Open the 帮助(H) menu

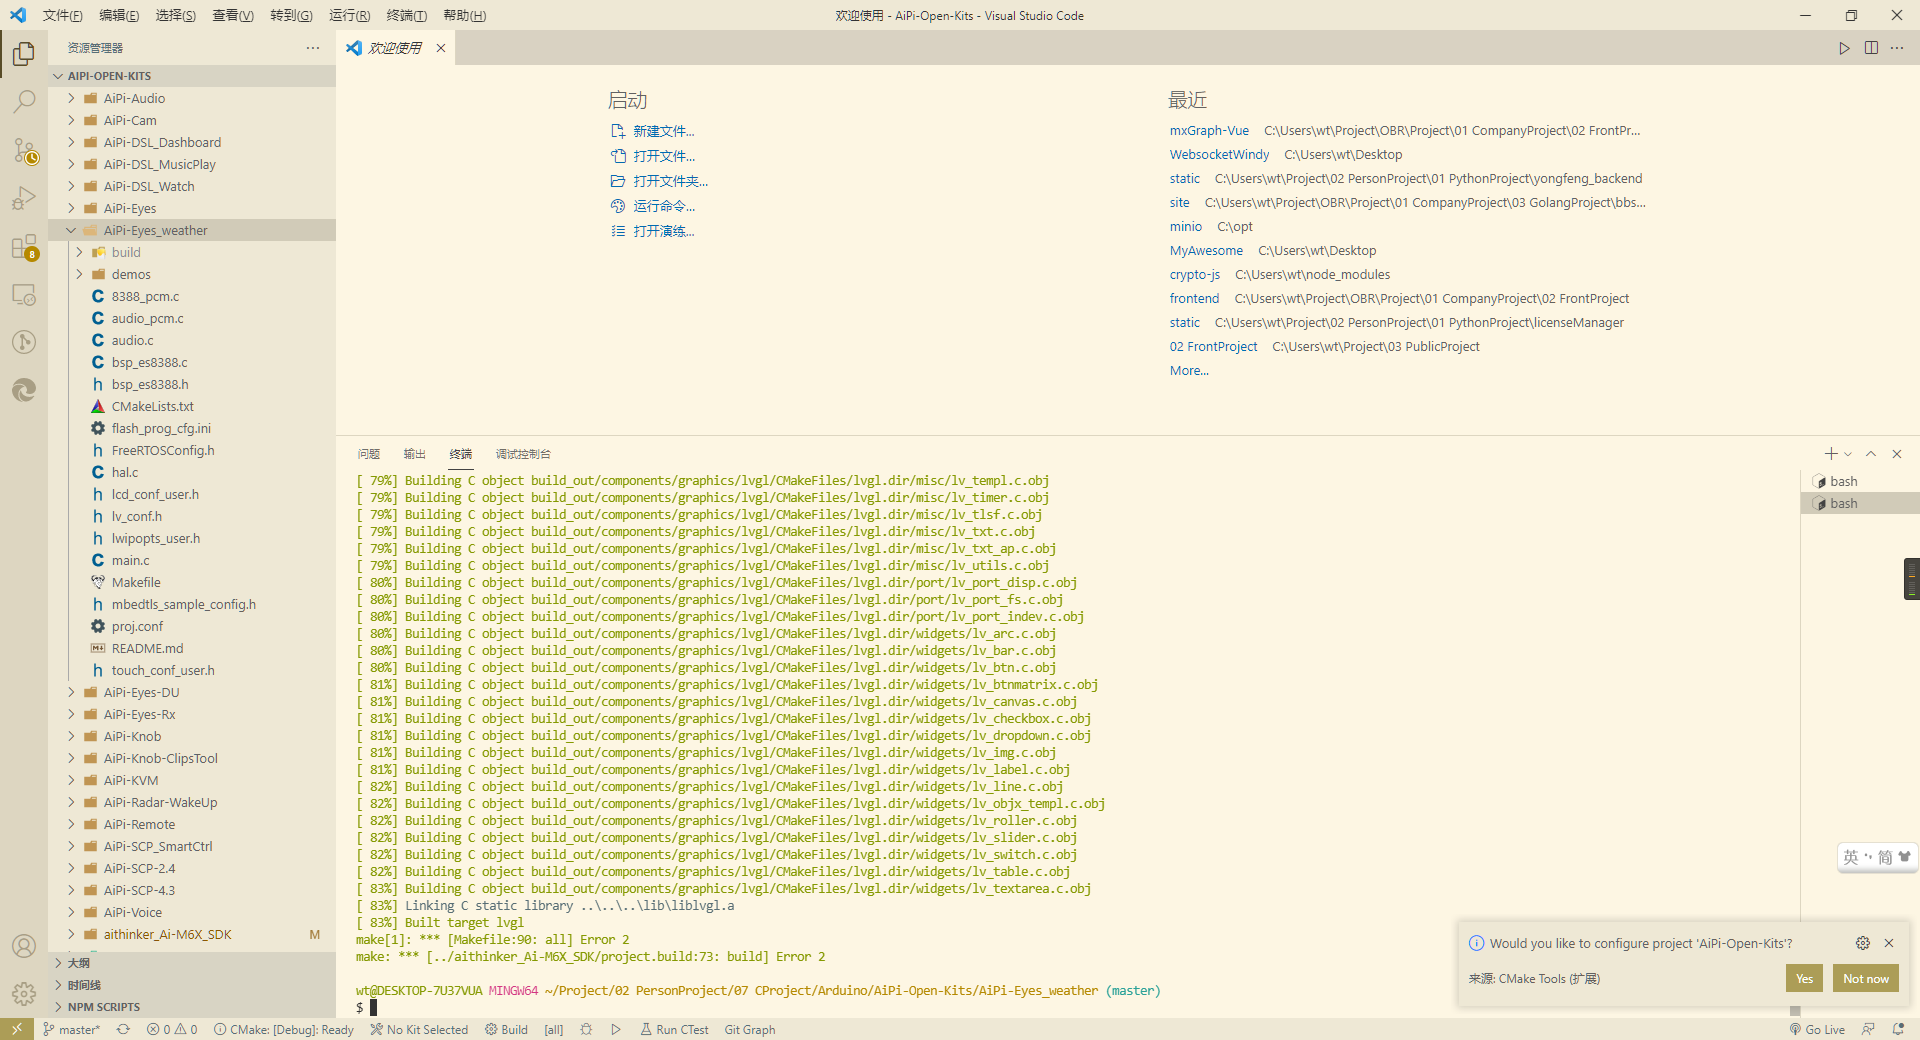464,15
